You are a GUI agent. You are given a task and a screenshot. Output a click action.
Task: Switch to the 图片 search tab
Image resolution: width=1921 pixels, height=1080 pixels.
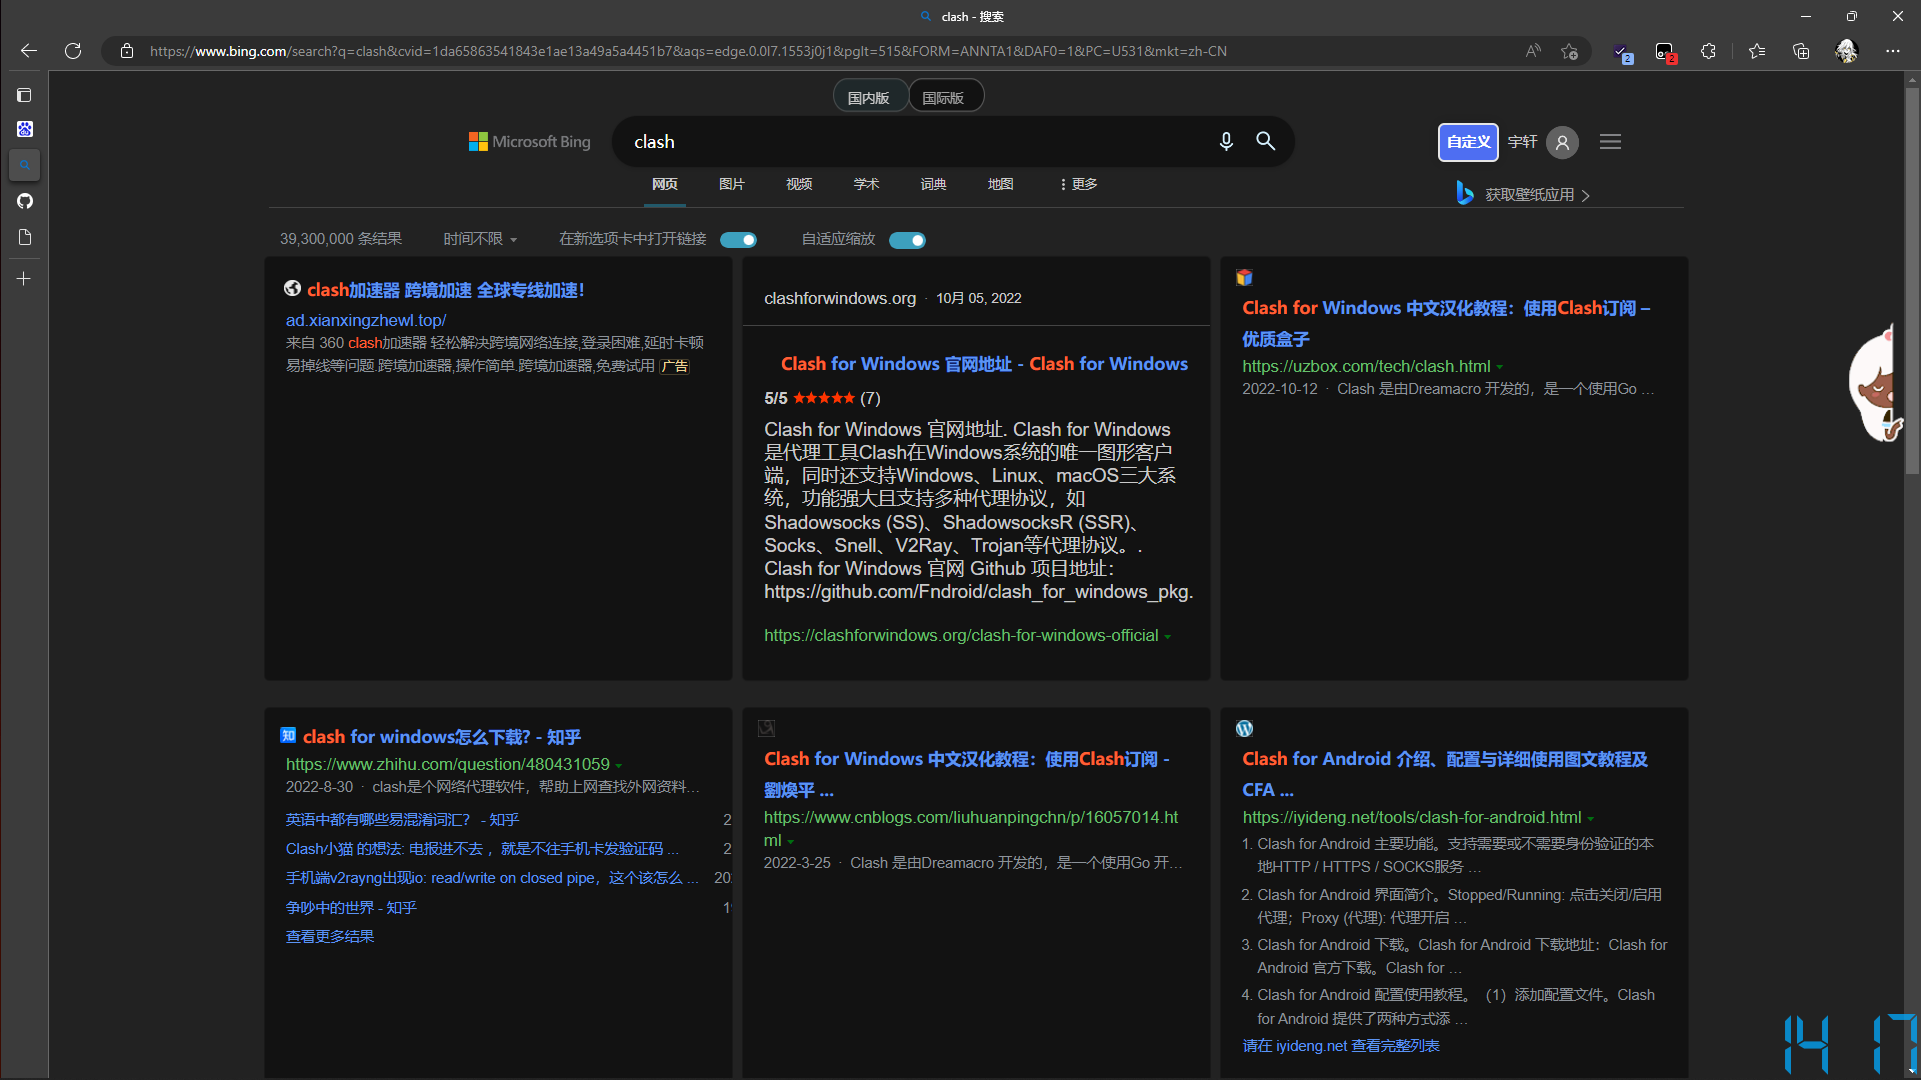coord(732,184)
